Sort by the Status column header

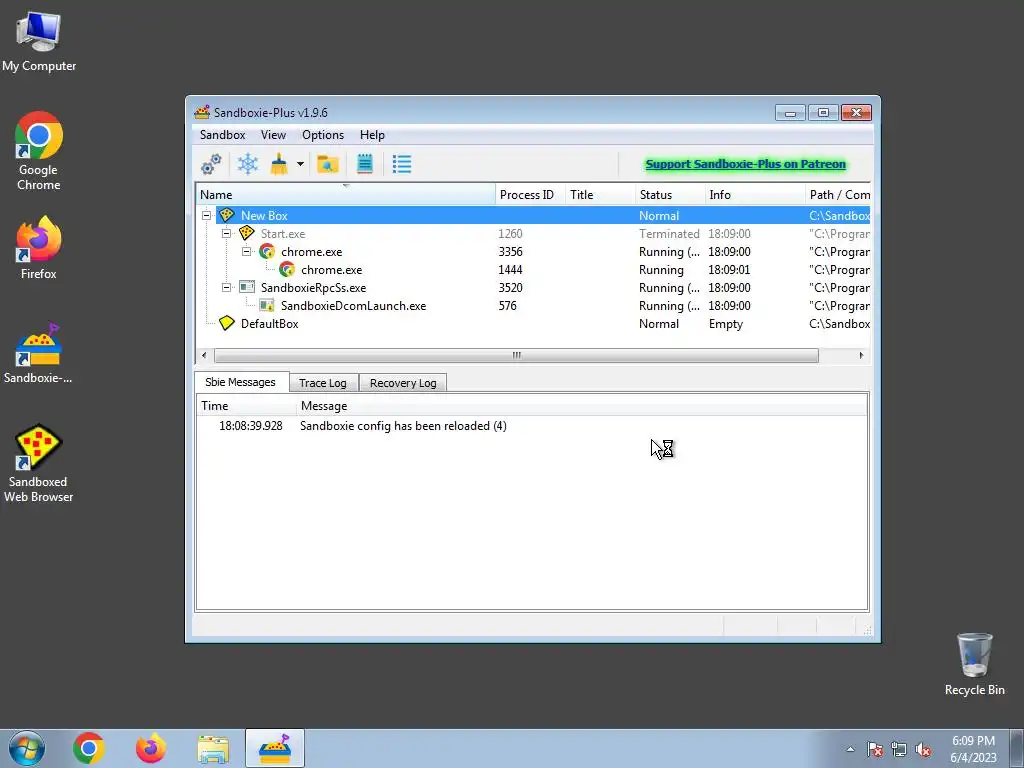pos(669,195)
